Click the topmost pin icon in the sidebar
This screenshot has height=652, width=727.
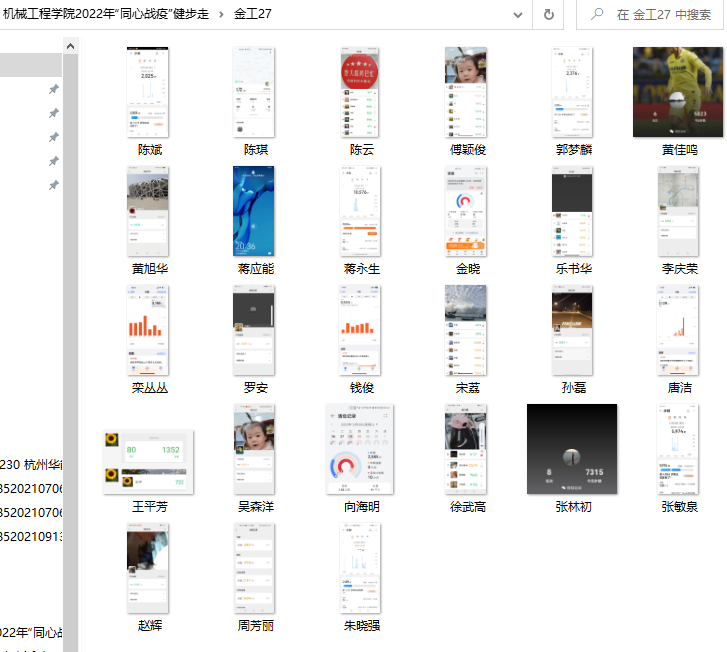click(54, 89)
